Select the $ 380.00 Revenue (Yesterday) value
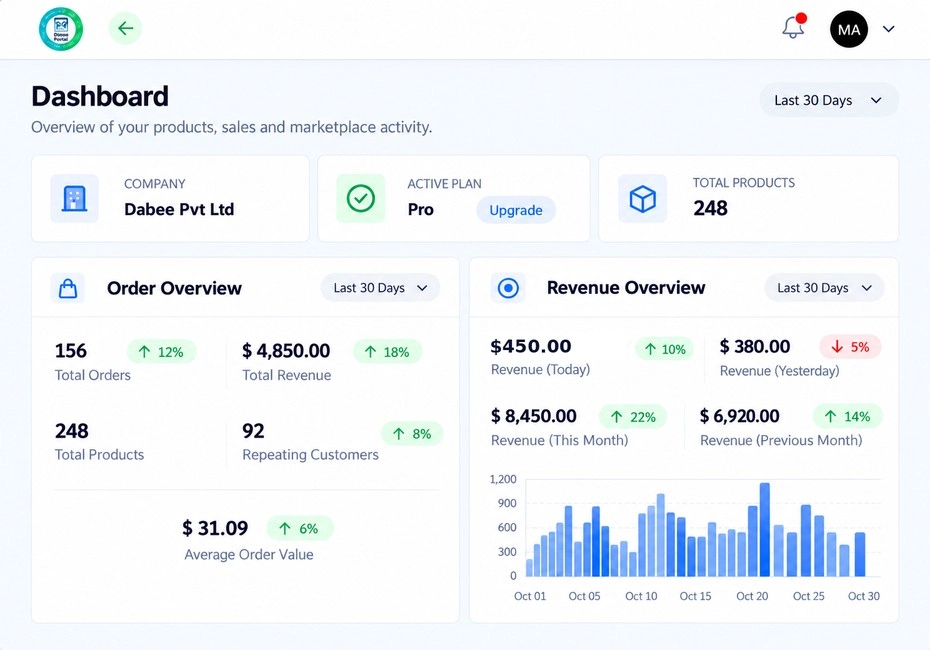This screenshot has width=930, height=650. tap(754, 346)
